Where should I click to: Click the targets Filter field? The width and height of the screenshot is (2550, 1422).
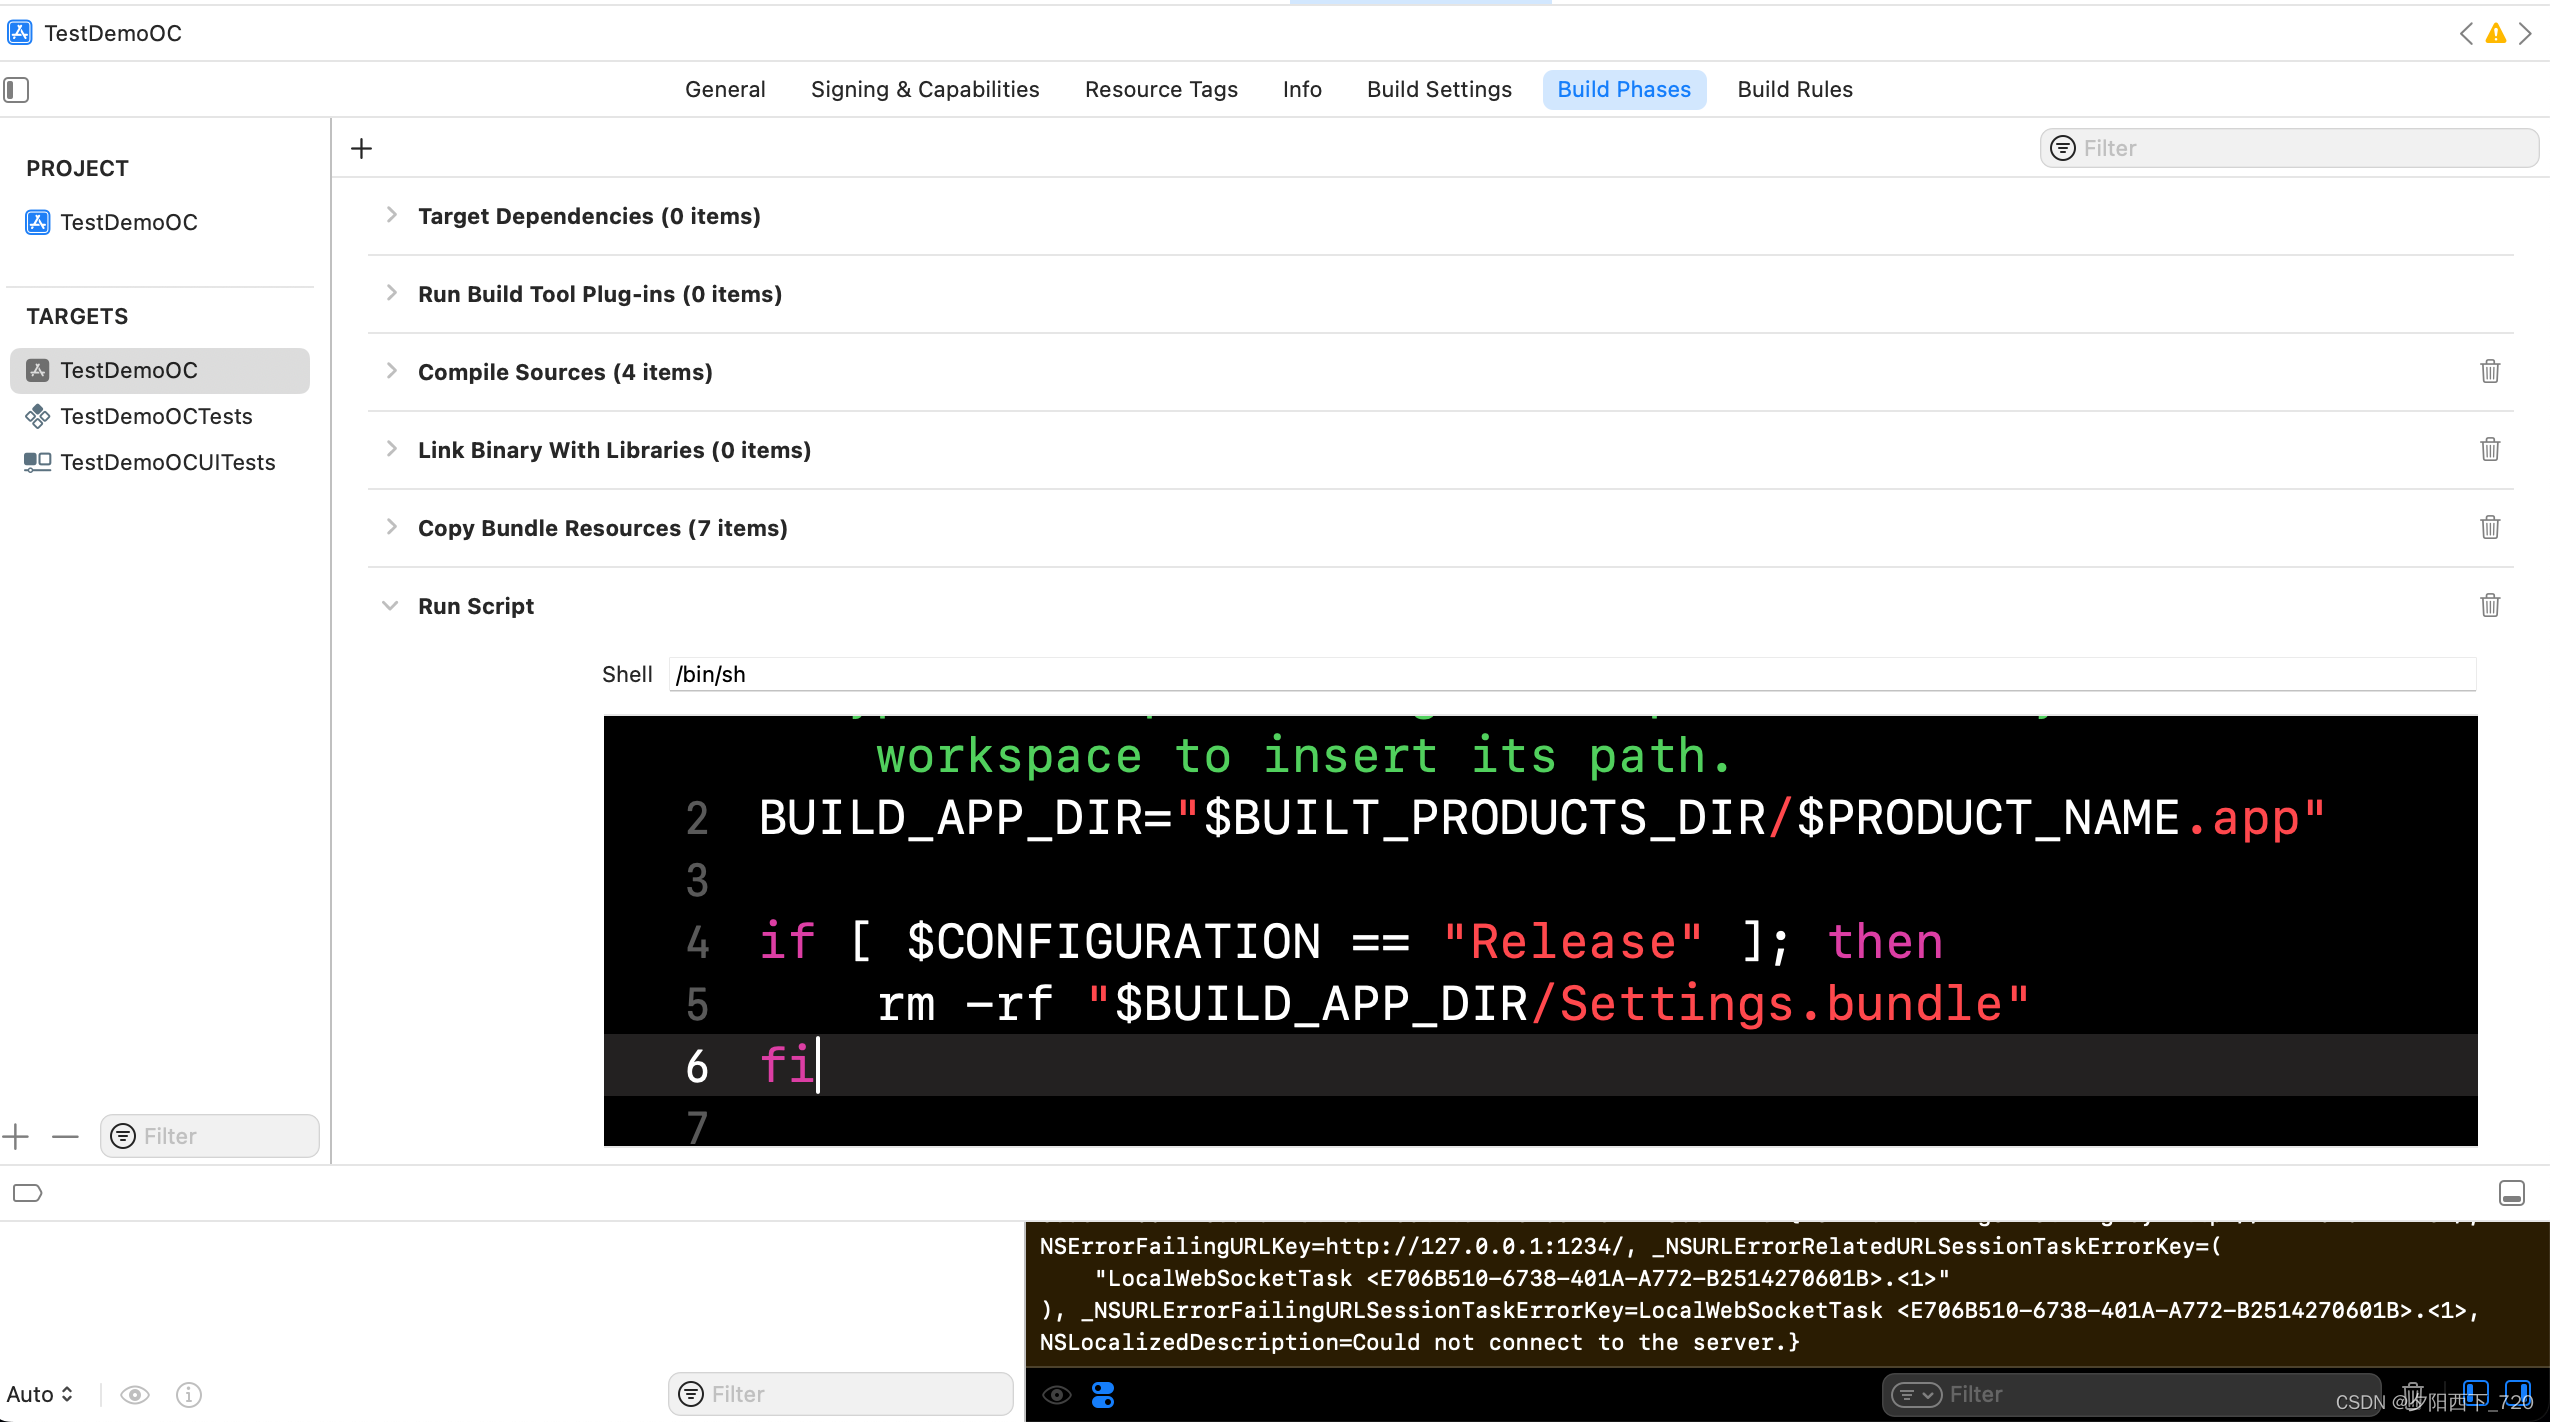tap(210, 1136)
